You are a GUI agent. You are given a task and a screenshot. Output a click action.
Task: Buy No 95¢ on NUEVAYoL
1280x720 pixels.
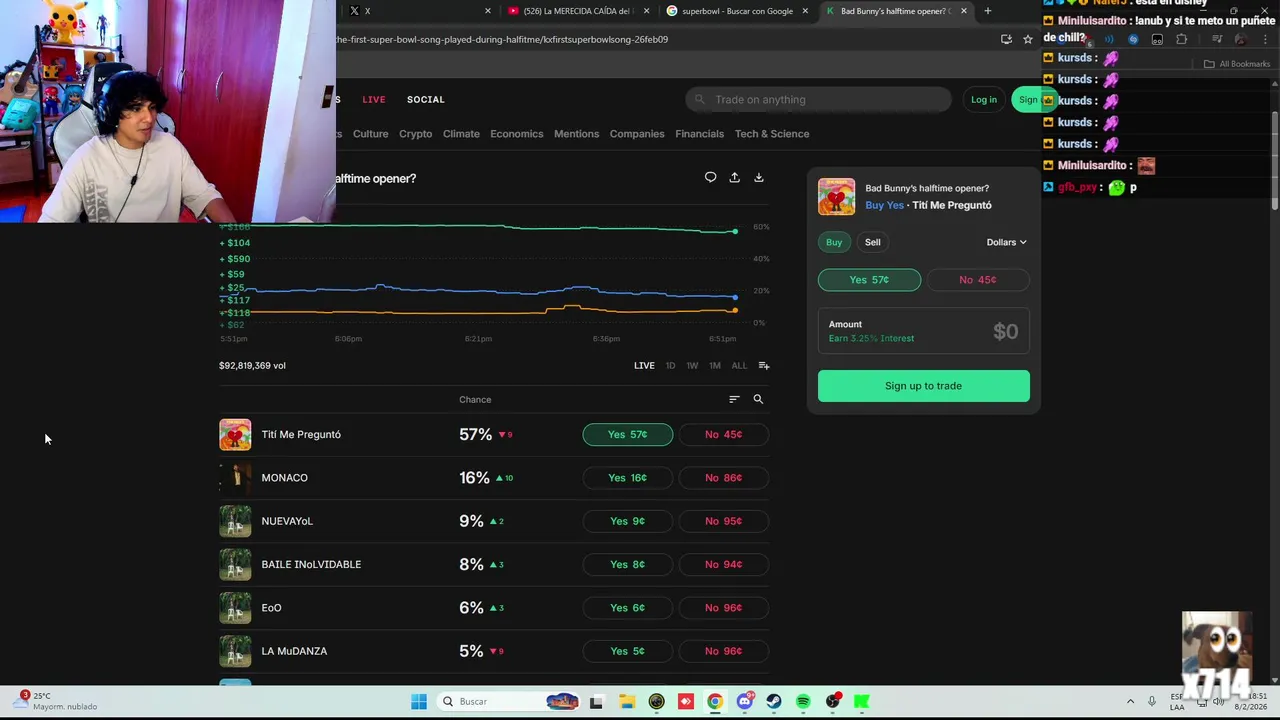click(x=723, y=521)
